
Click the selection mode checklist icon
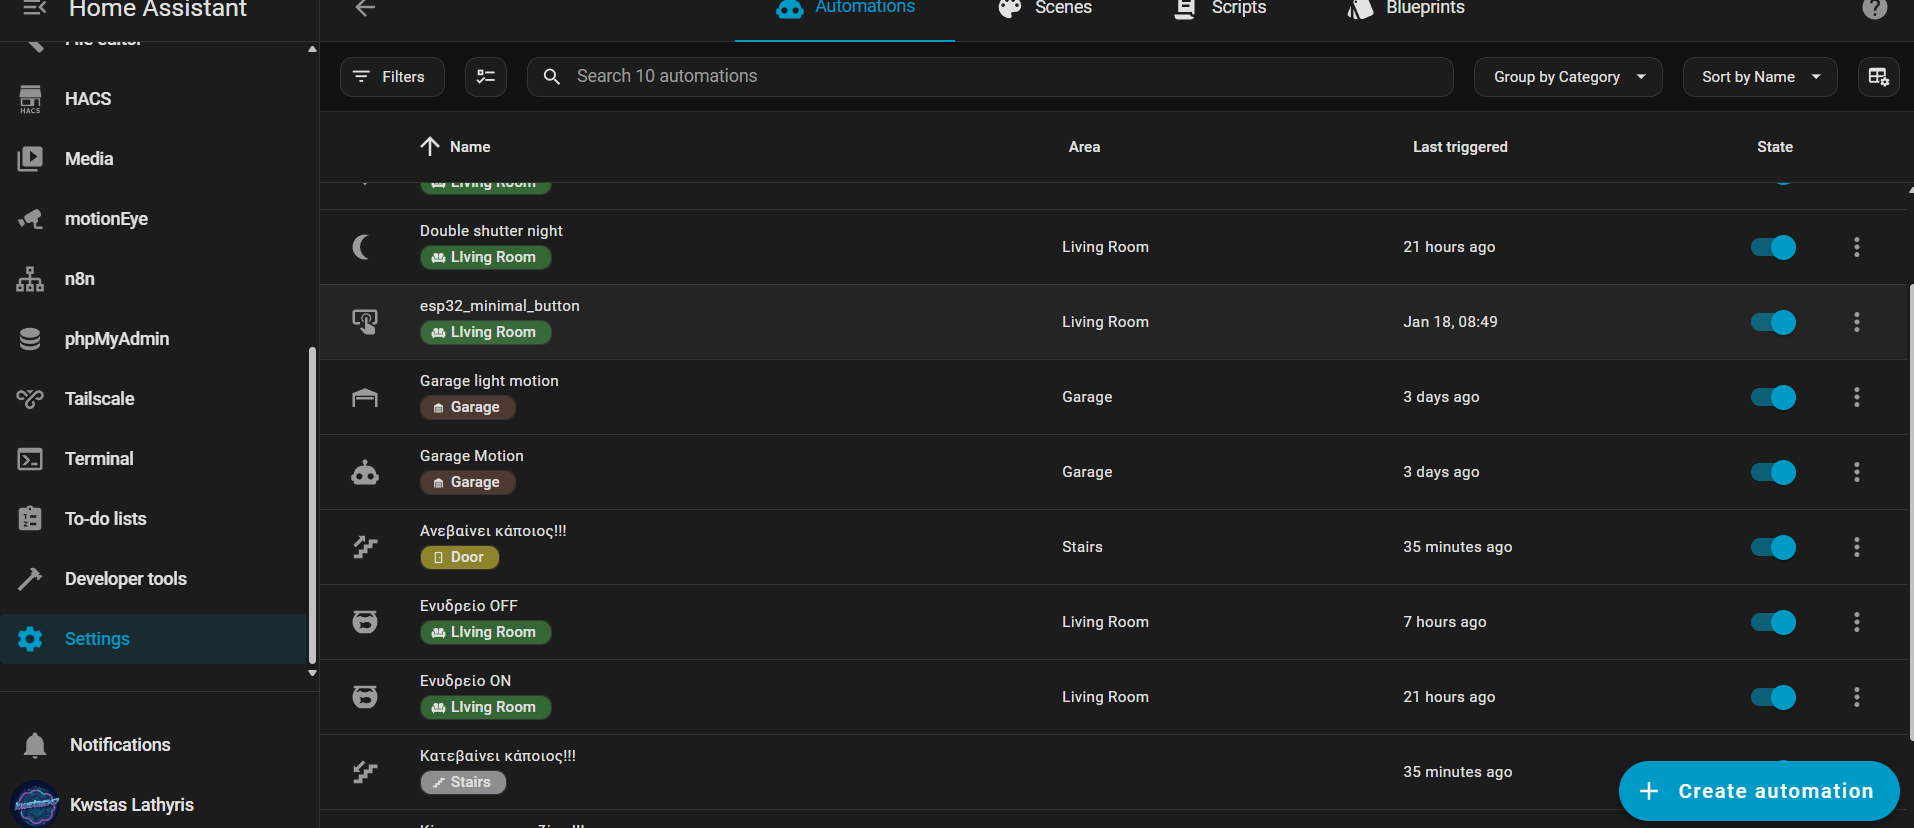coord(486,77)
